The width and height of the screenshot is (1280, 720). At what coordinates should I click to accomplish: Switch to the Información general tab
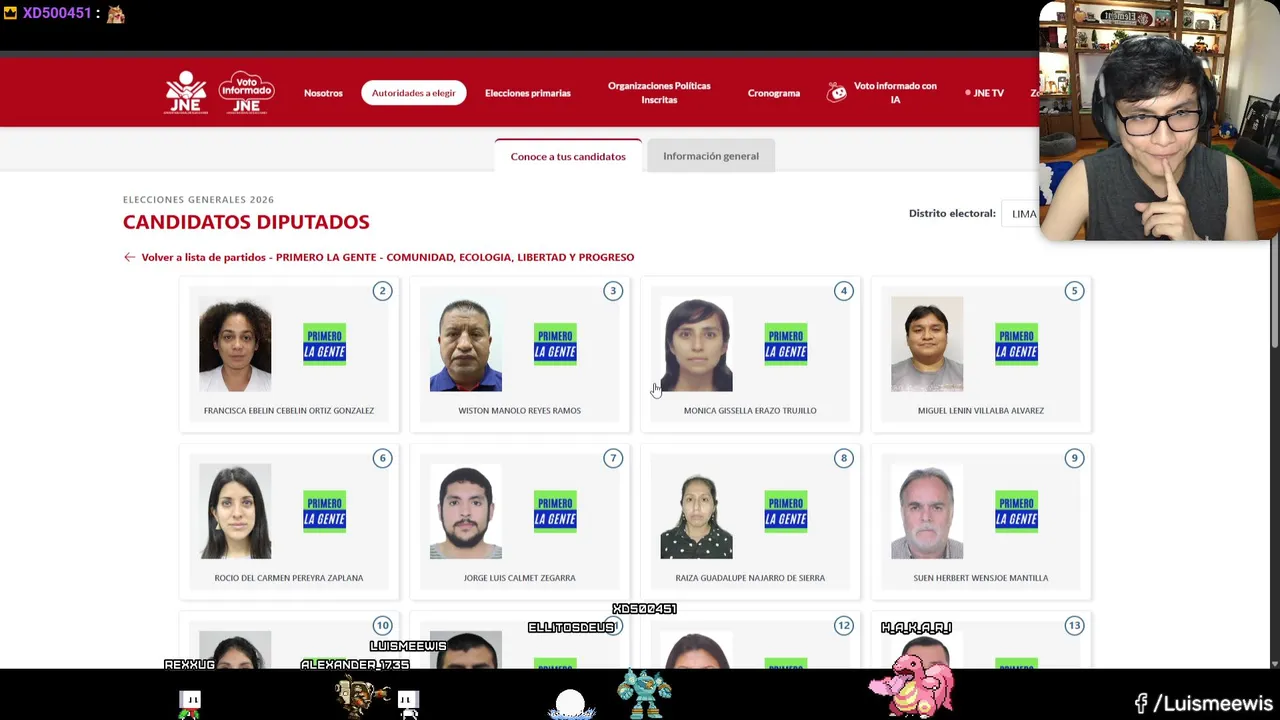pyautogui.click(x=711, y=156)
